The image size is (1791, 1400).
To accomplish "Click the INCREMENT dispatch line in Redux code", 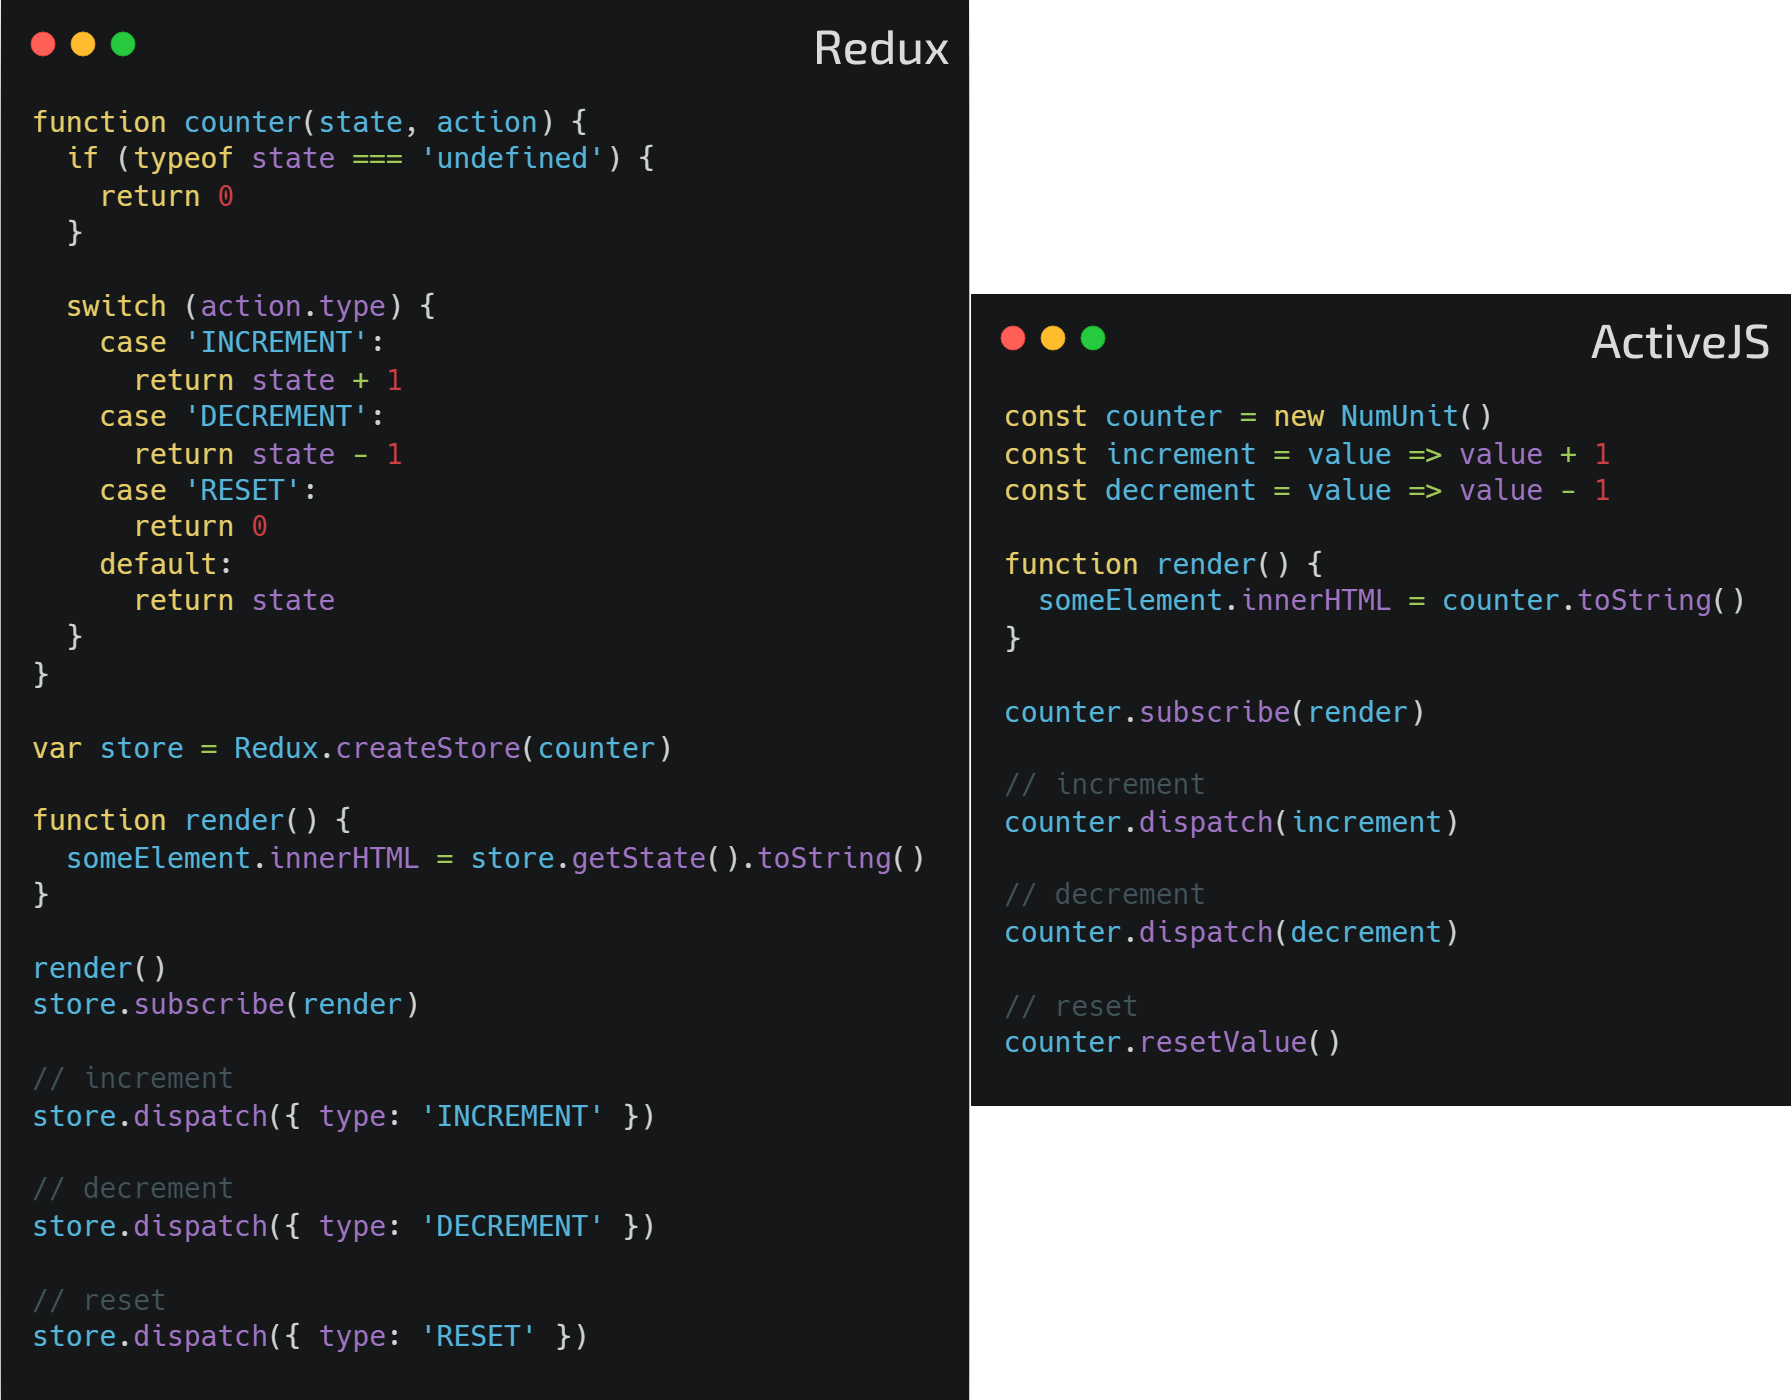I will pos(343,1116).
